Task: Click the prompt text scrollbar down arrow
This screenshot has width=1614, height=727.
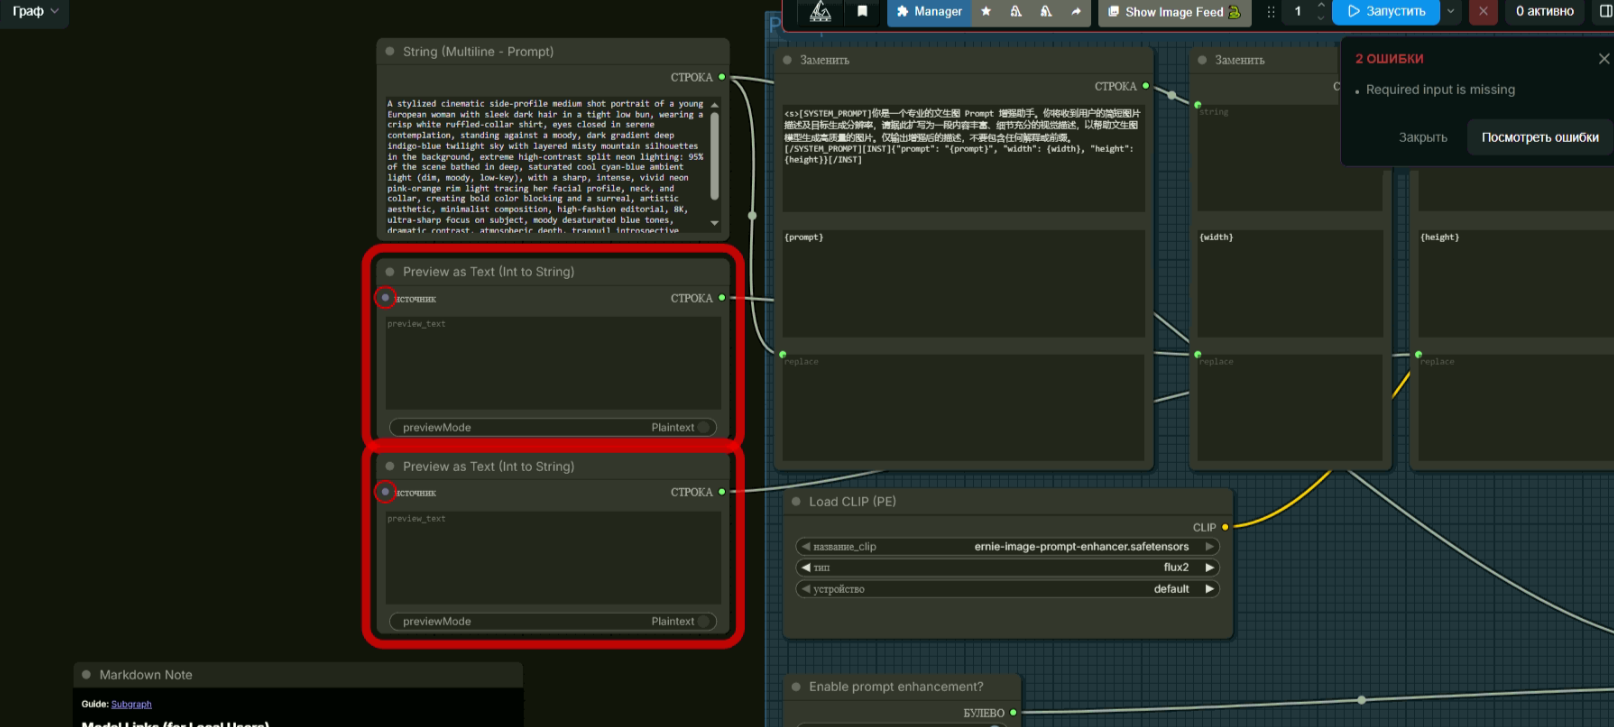Action: pos(714,223)
